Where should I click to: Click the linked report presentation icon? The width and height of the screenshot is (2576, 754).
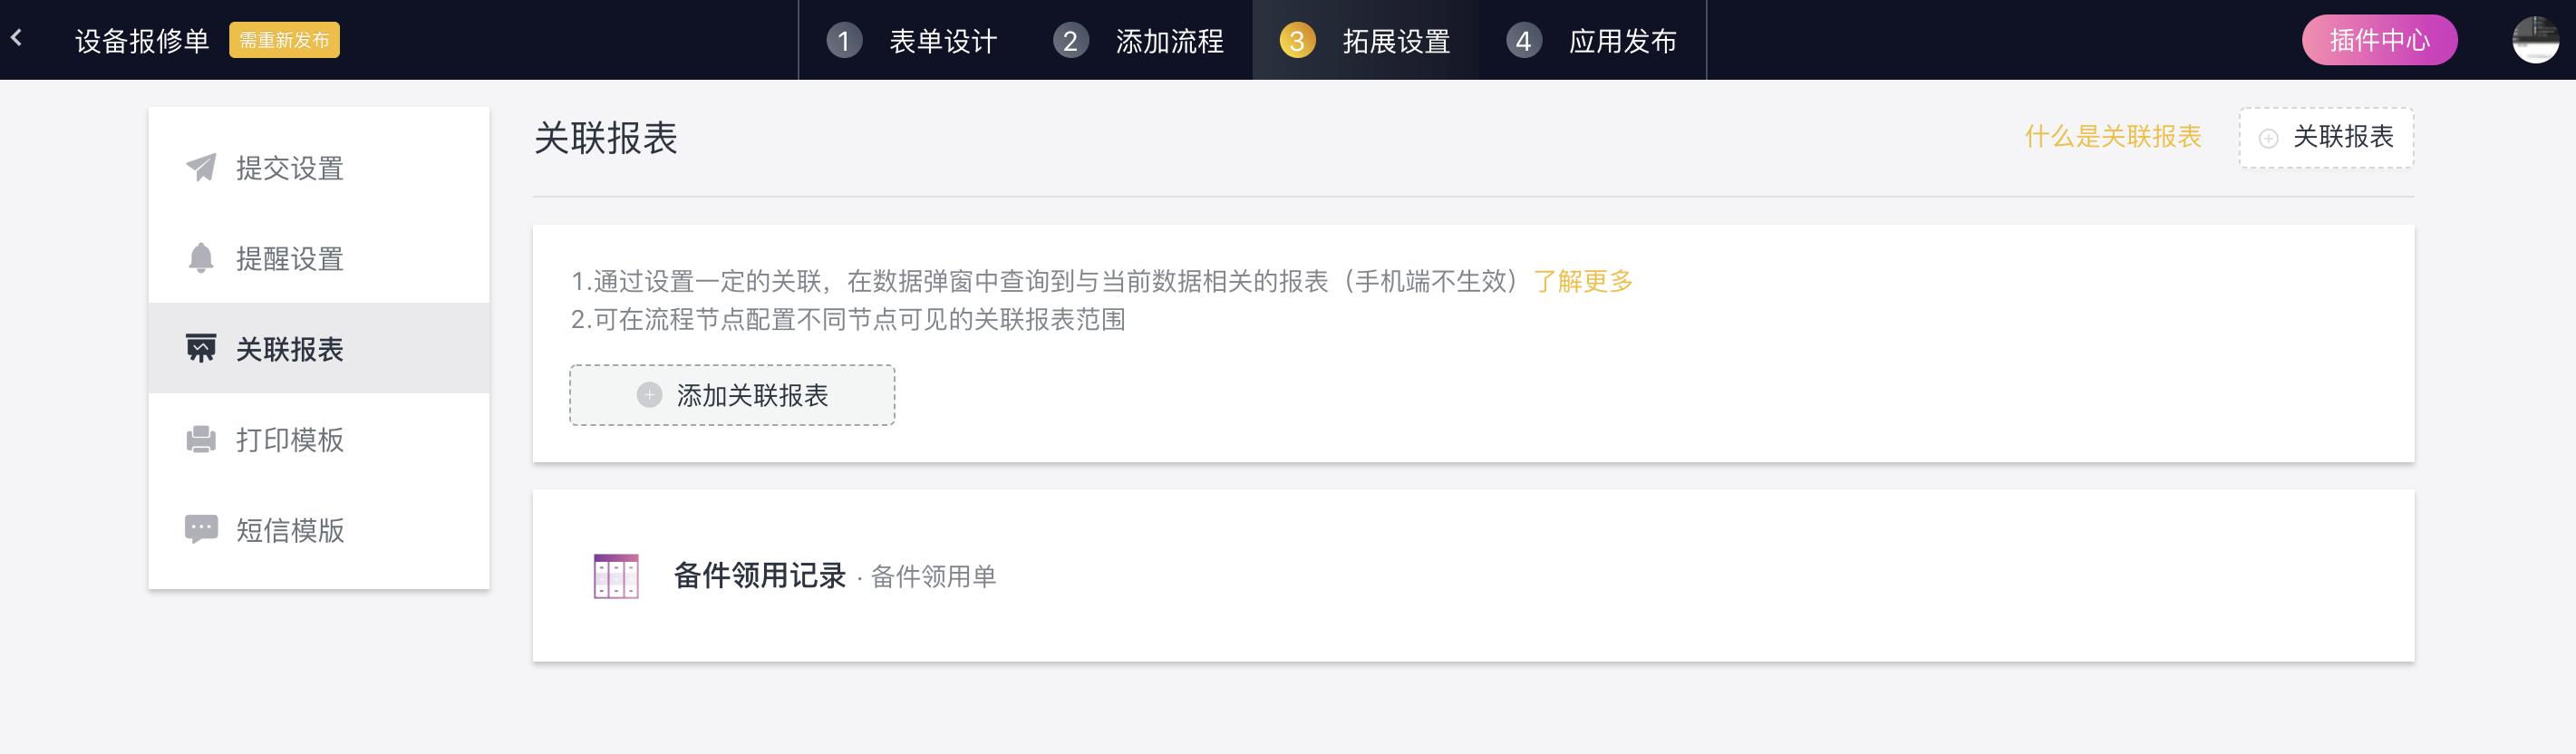(x=201, y=348)
